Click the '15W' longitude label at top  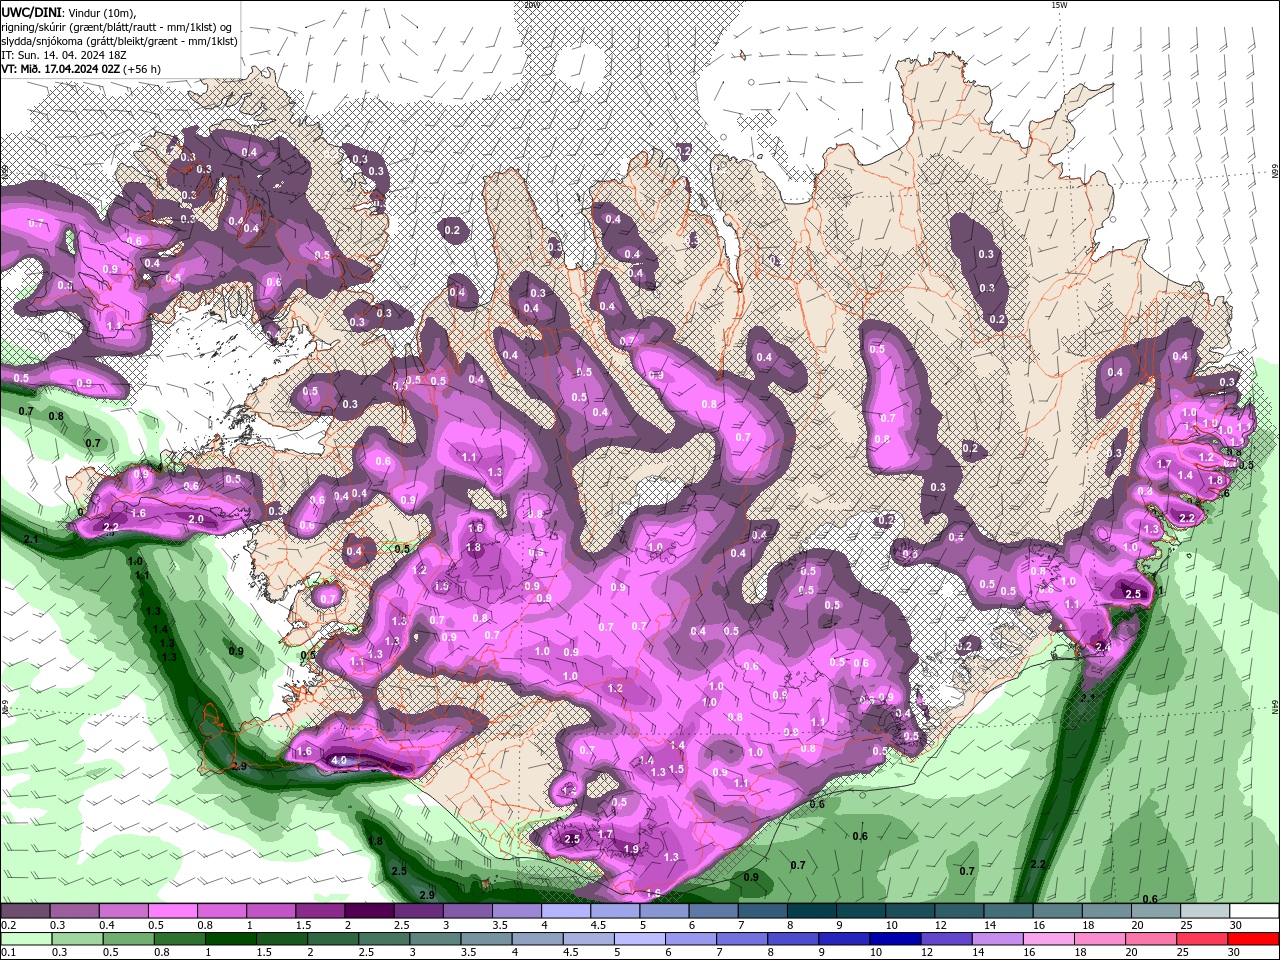click(1059, 5)
